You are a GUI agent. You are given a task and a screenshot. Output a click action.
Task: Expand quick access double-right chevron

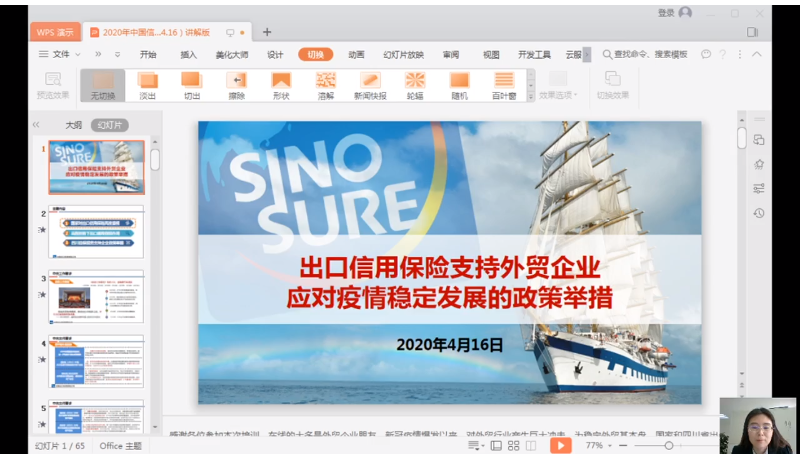point(98,54)
